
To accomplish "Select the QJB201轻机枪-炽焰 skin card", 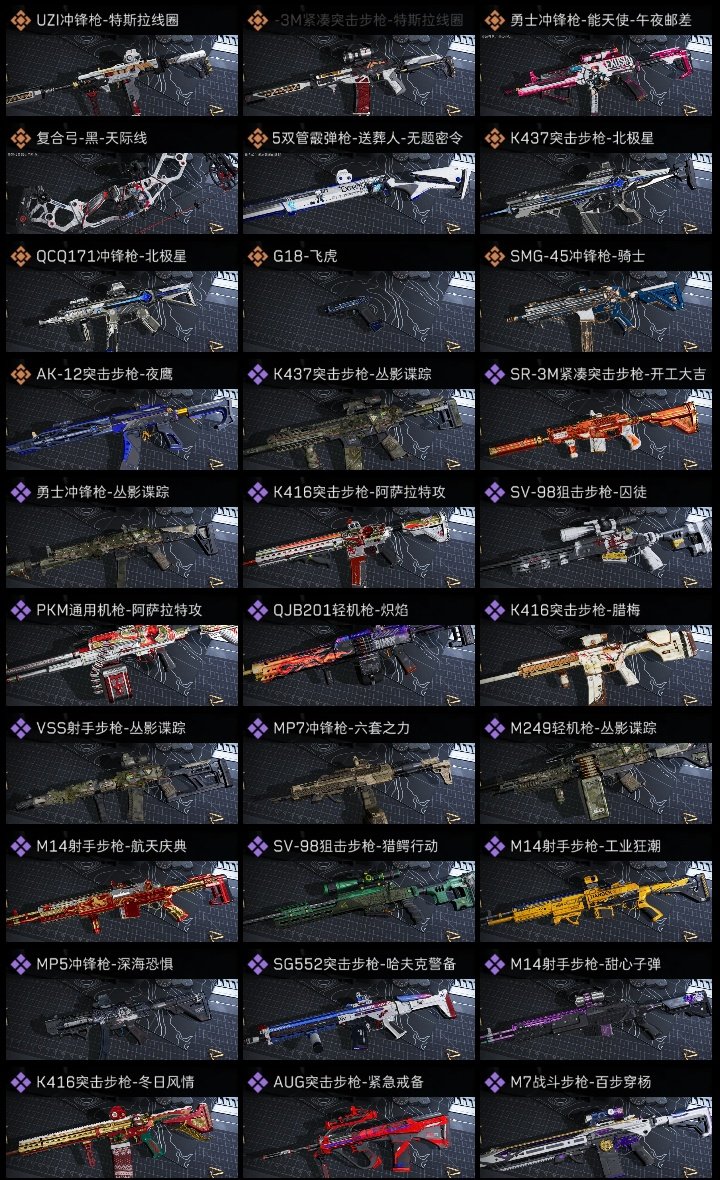I will pos(359,652).
